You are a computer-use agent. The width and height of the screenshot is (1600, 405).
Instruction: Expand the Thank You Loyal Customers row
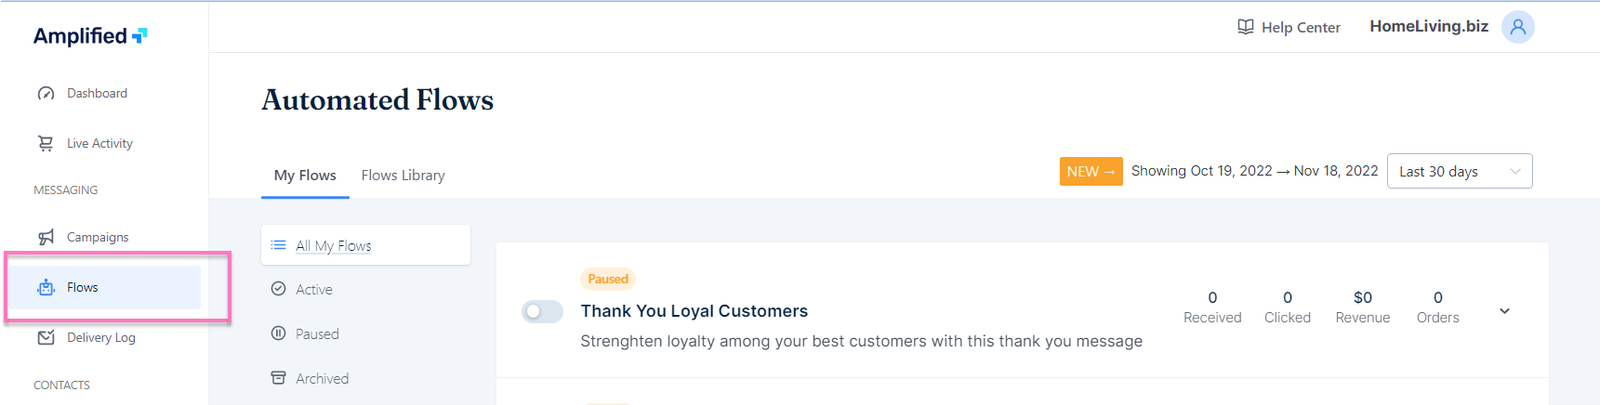click(x=1504, y=311)
